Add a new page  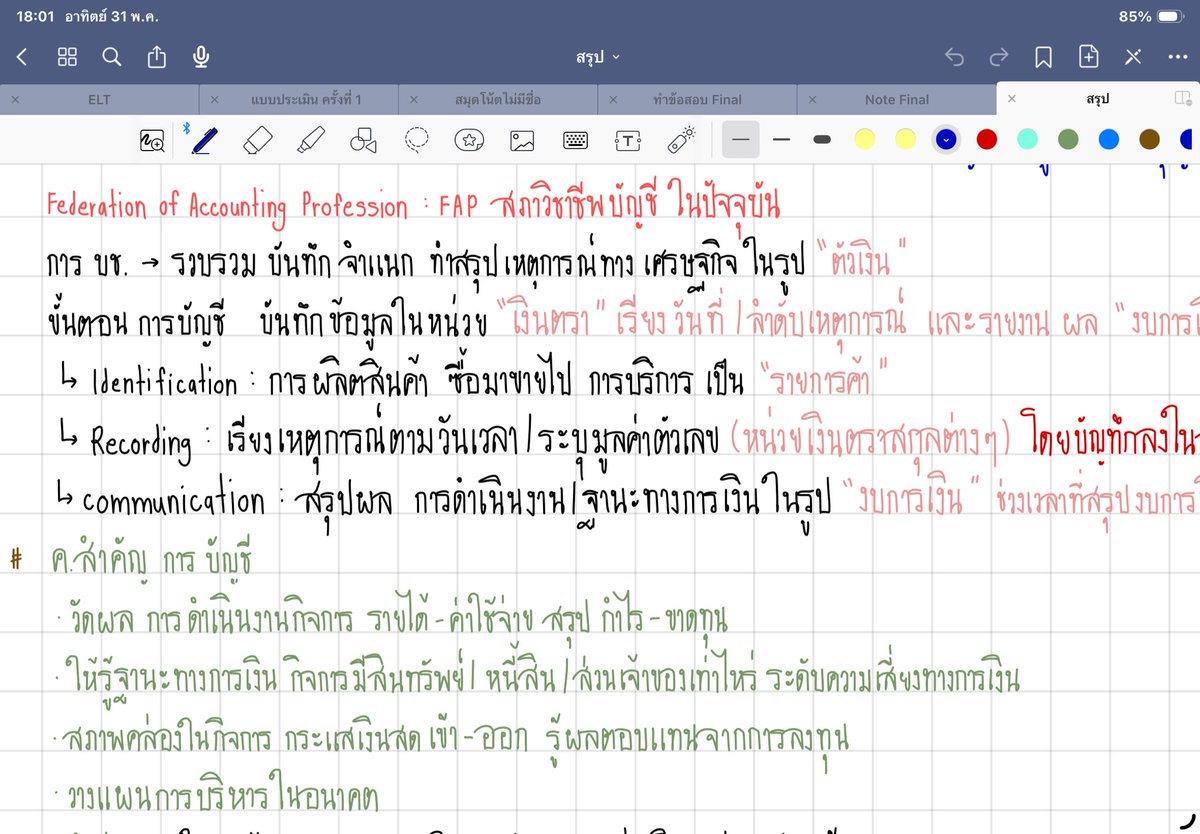[1089, 57]
